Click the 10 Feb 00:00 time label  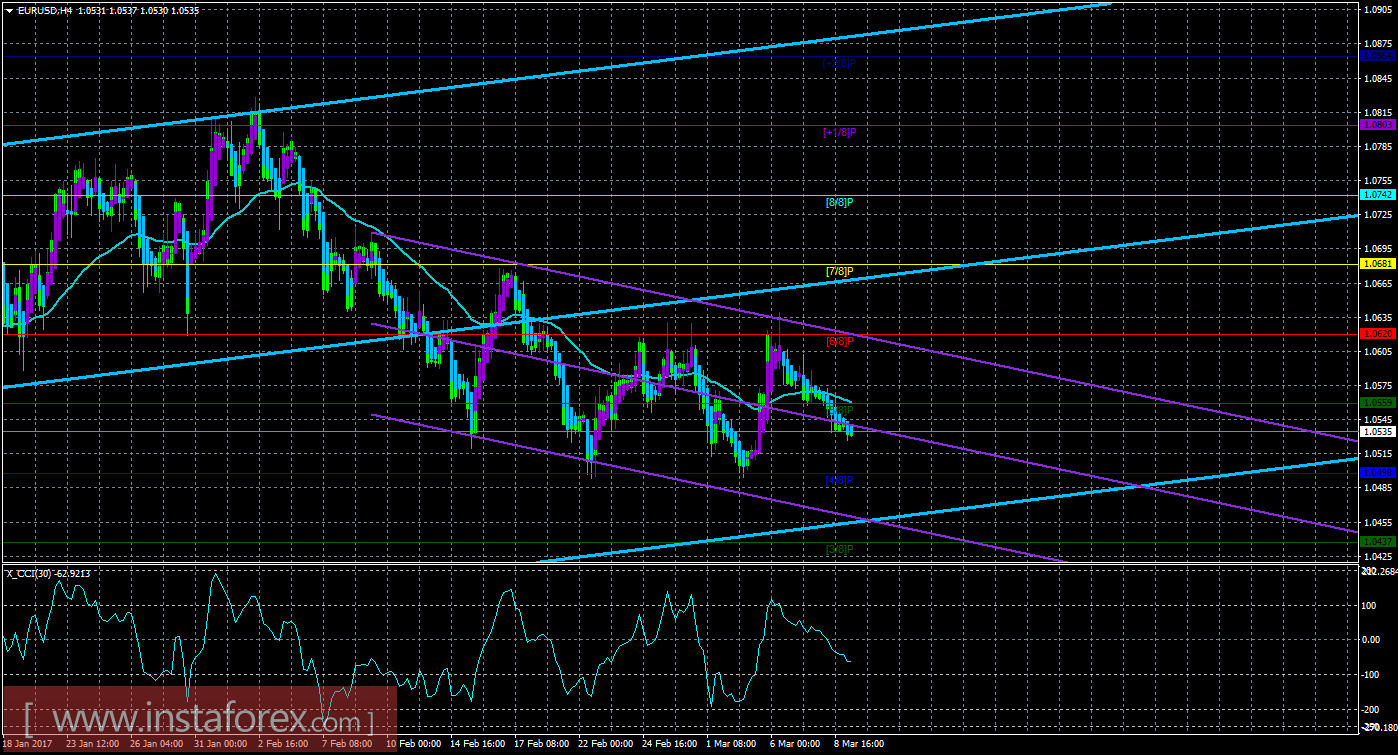[x=412, y=744]
